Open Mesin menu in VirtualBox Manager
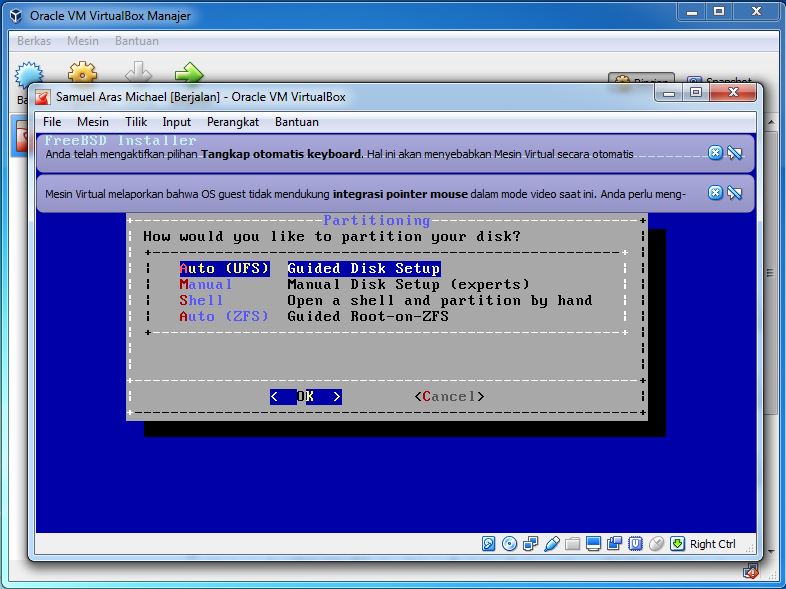786x589 pixels. [x=83, y=41]
